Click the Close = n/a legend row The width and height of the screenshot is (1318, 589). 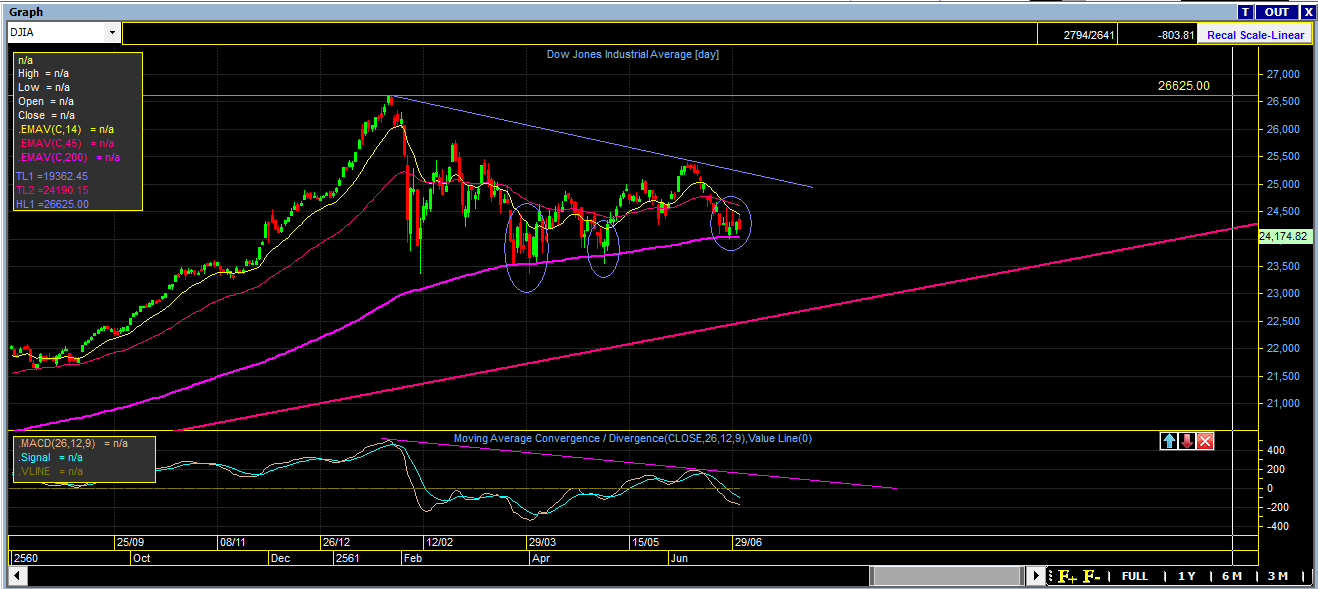tap(46, 115)
